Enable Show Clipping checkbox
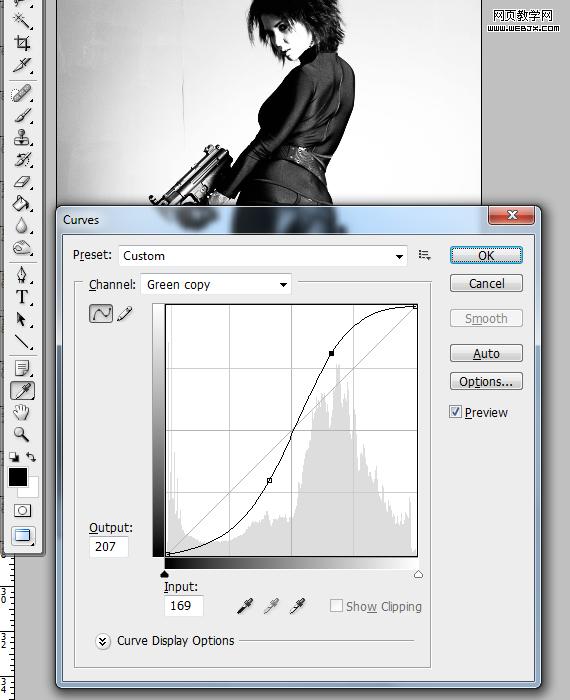 click(336, 606)
